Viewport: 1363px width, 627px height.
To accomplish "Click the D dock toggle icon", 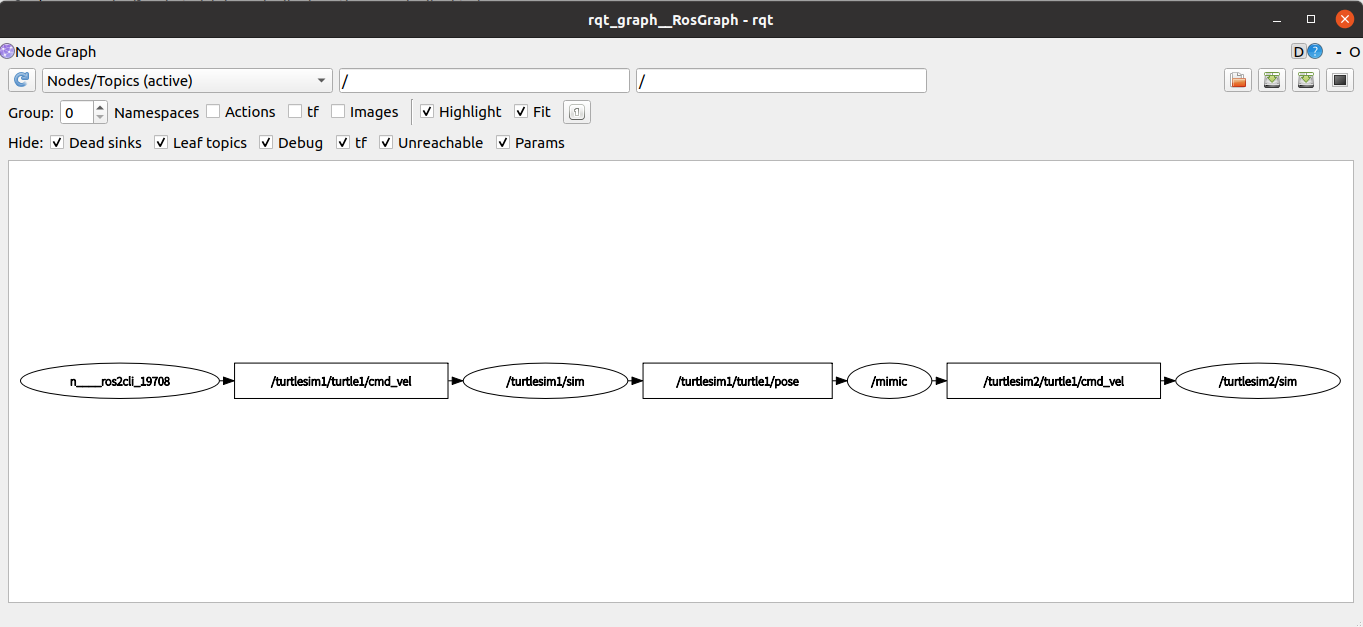I will coord(1298,52).
